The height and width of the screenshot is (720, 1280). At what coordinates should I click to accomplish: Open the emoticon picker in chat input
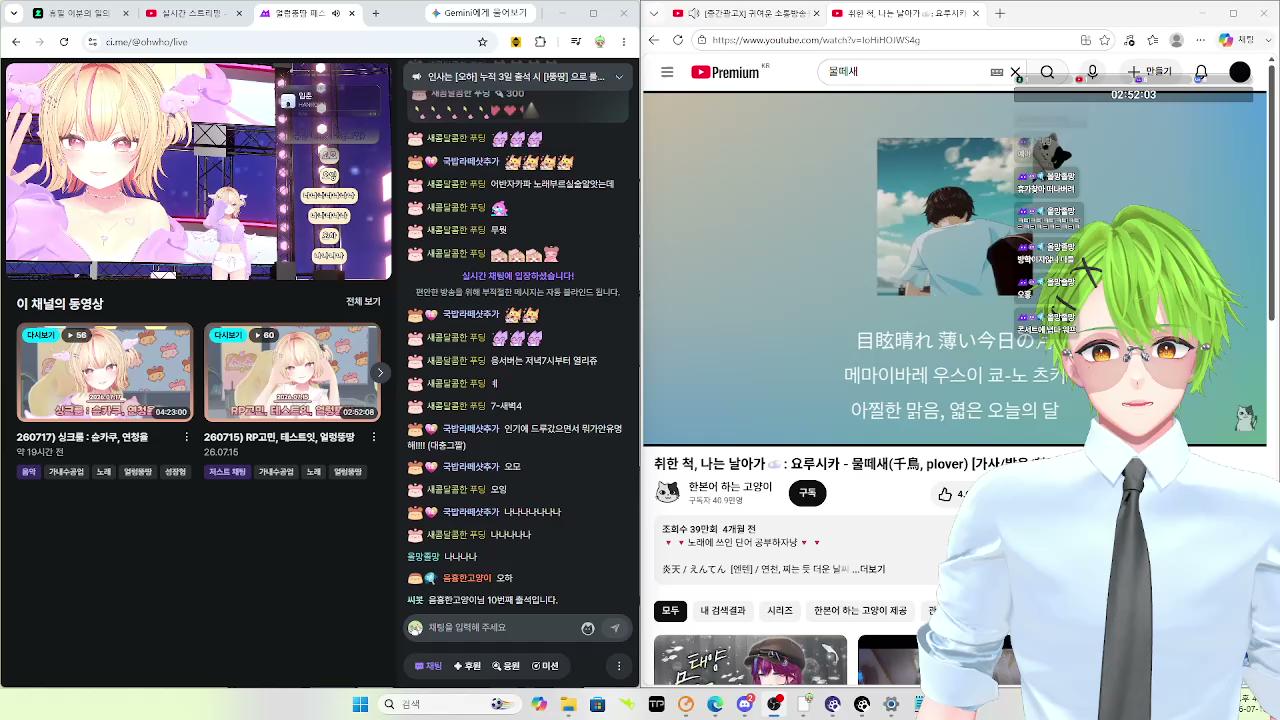point(588,628)
